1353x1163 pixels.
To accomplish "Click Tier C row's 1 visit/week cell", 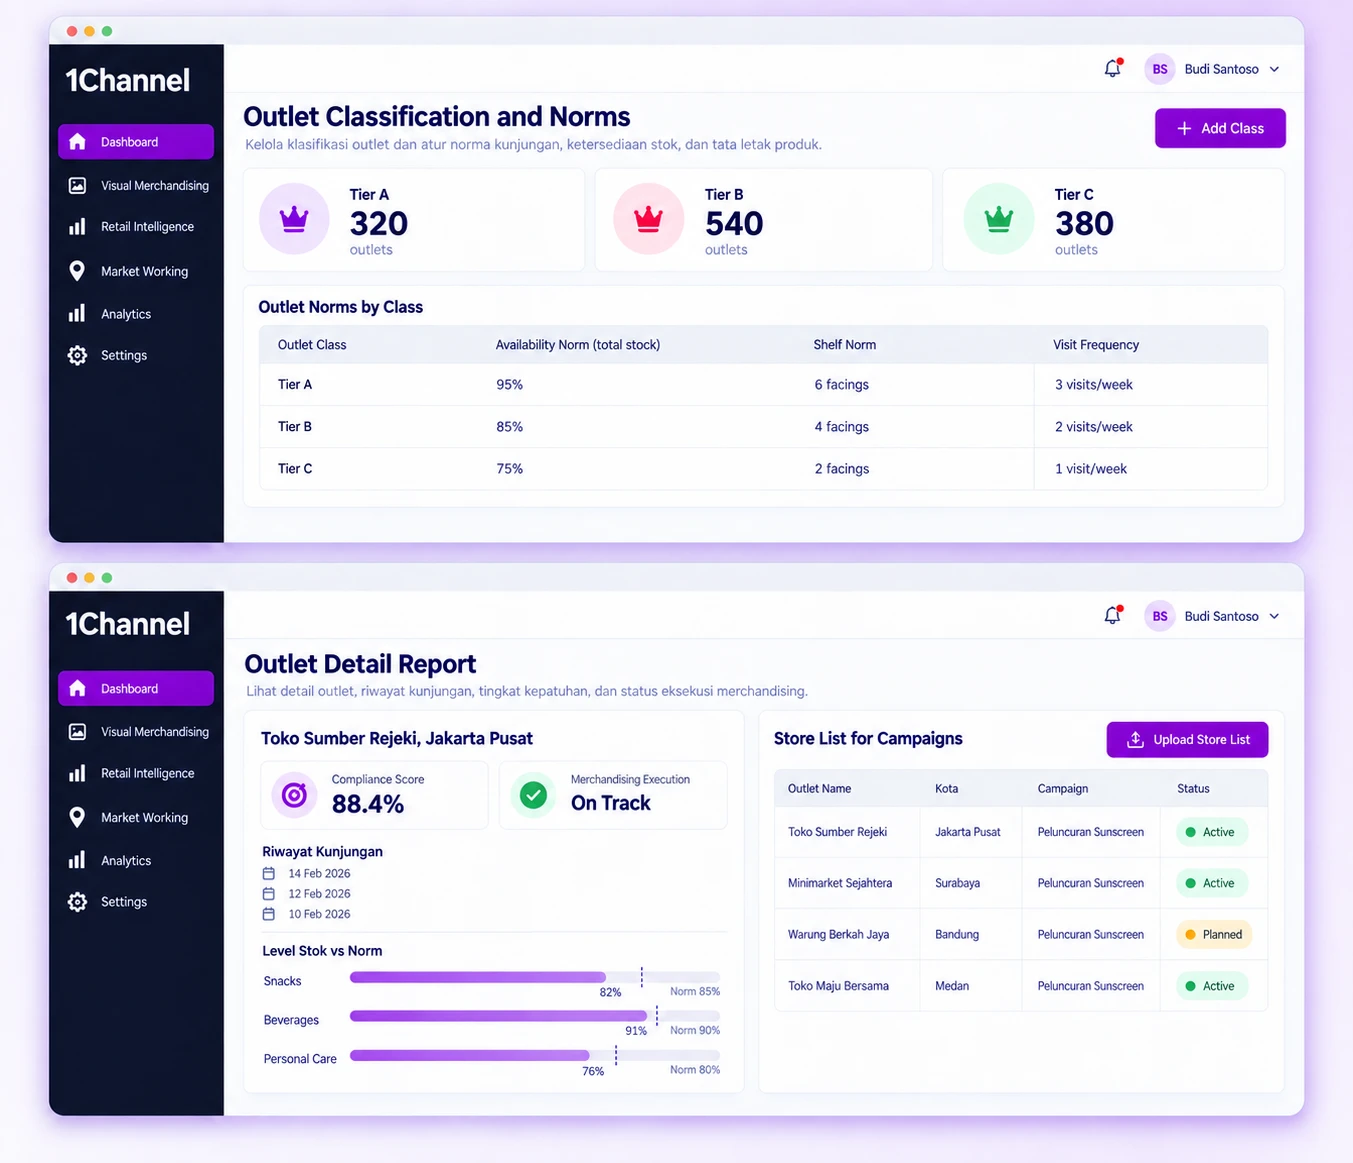I will click(x=1091, y=469).
